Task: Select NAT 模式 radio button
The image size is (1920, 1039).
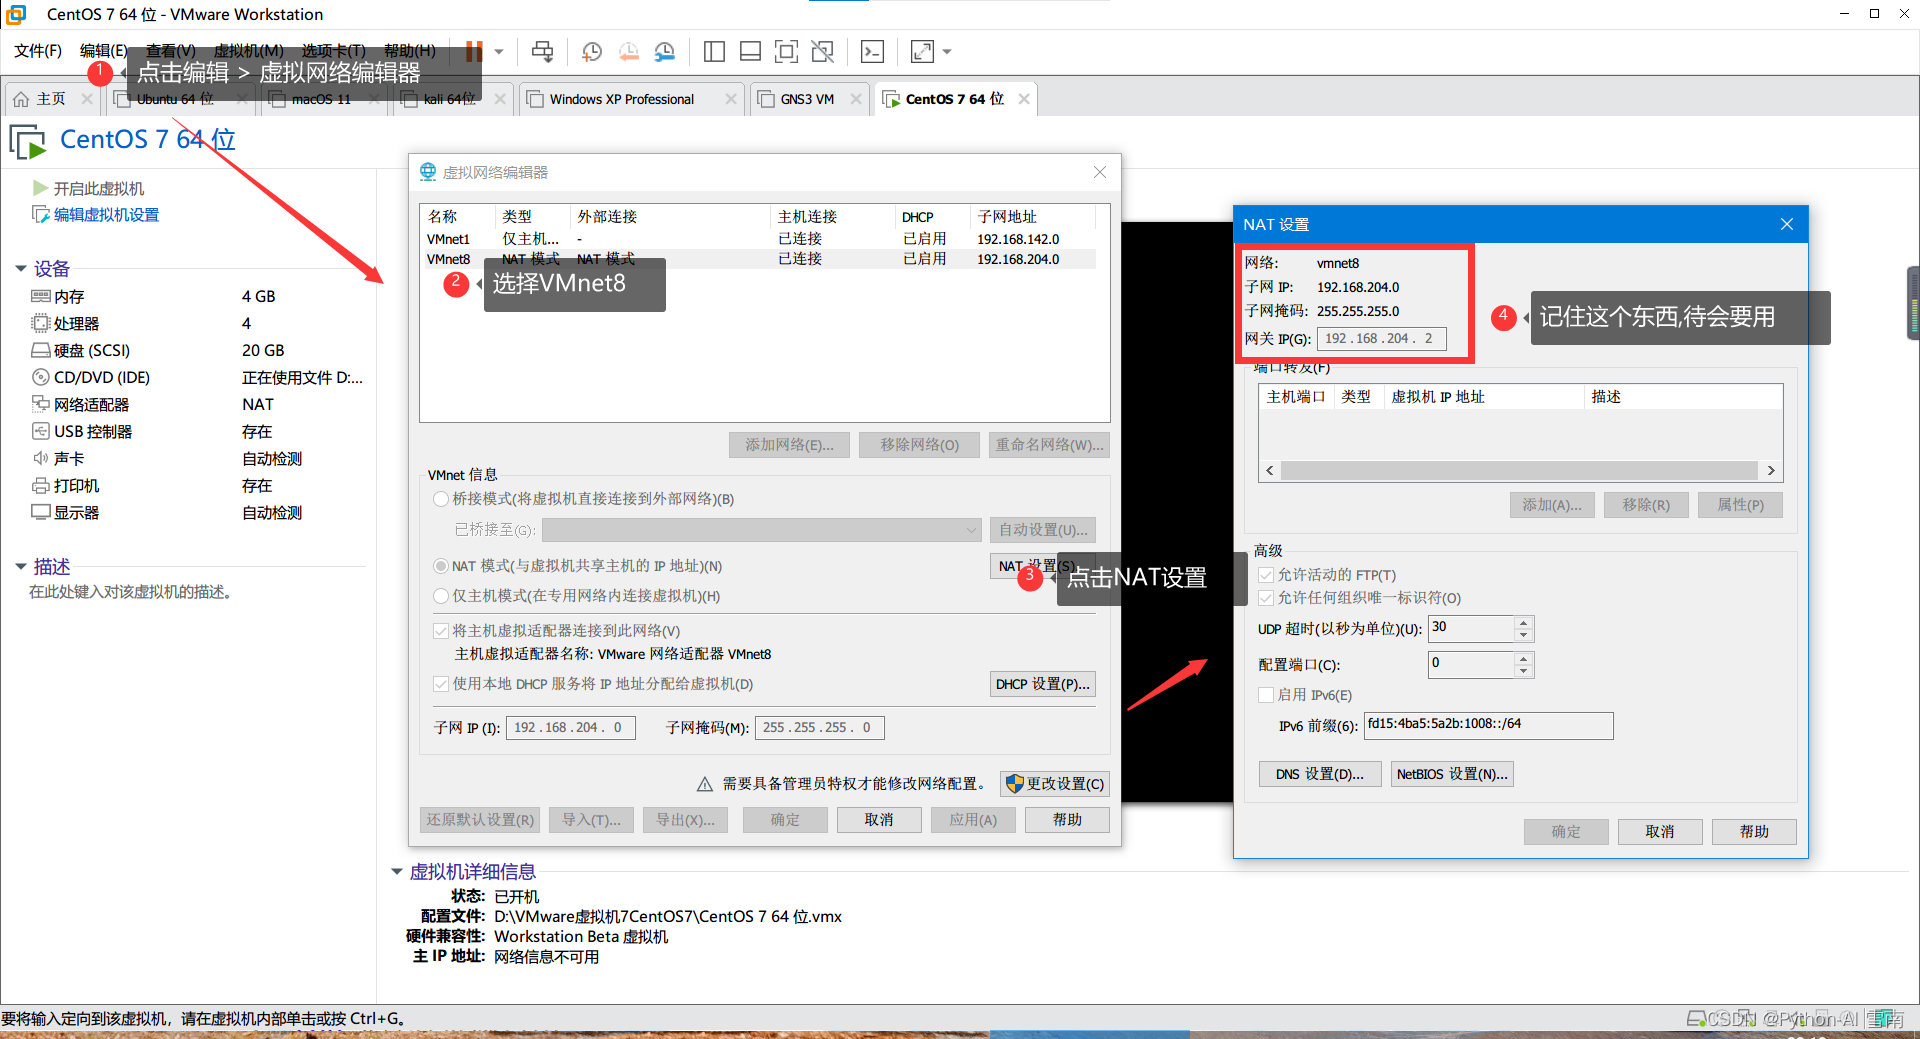Action: tap(440, 566)
